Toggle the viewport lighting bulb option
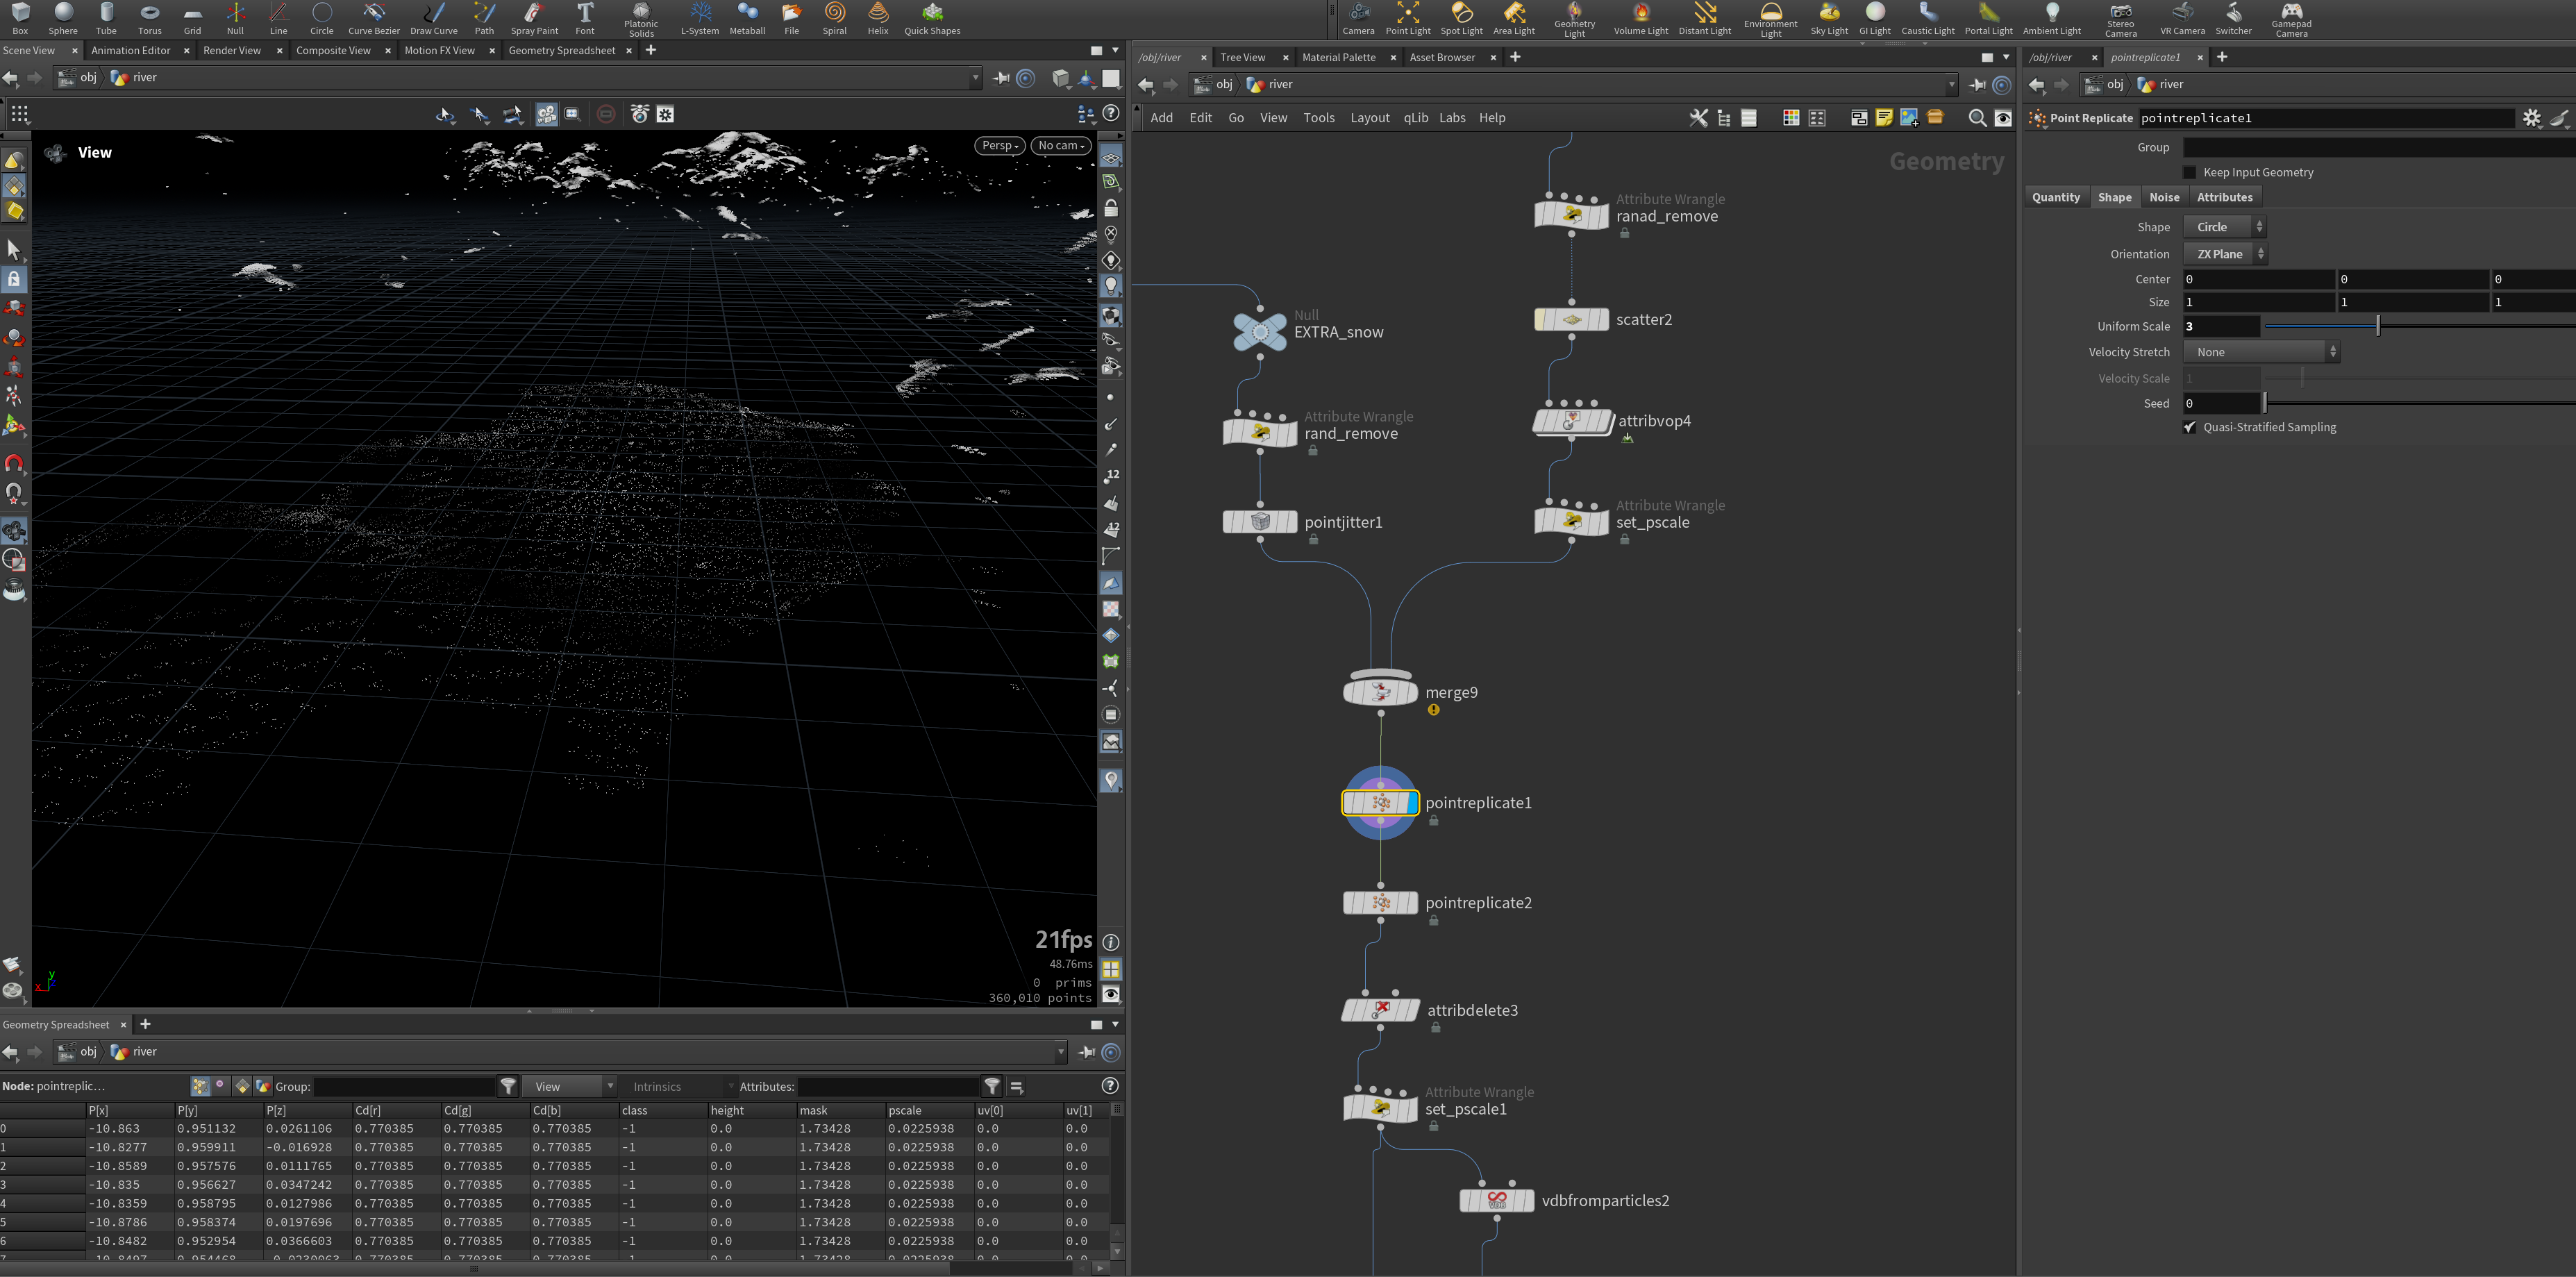The image size is (2576, 1277). [1111, 286]
